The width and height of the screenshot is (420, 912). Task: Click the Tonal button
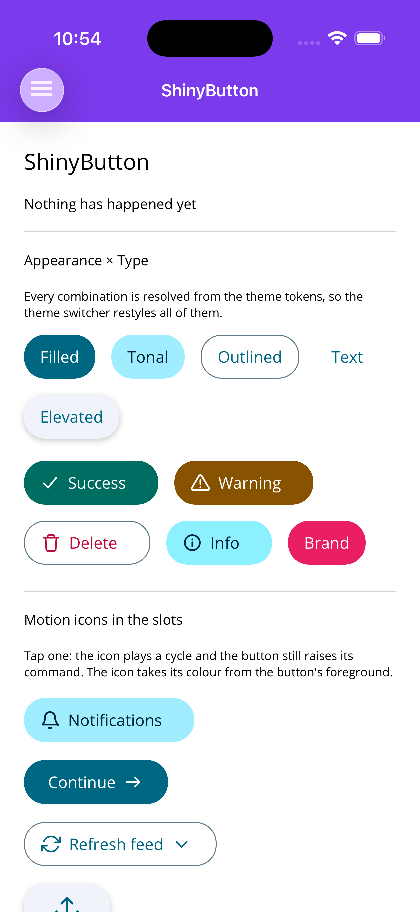(x=148, y=357)
